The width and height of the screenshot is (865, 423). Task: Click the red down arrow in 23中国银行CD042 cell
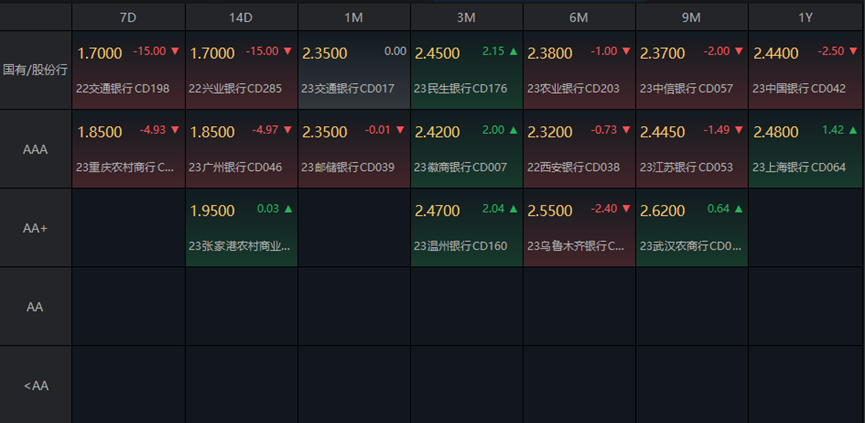(852, 51)
